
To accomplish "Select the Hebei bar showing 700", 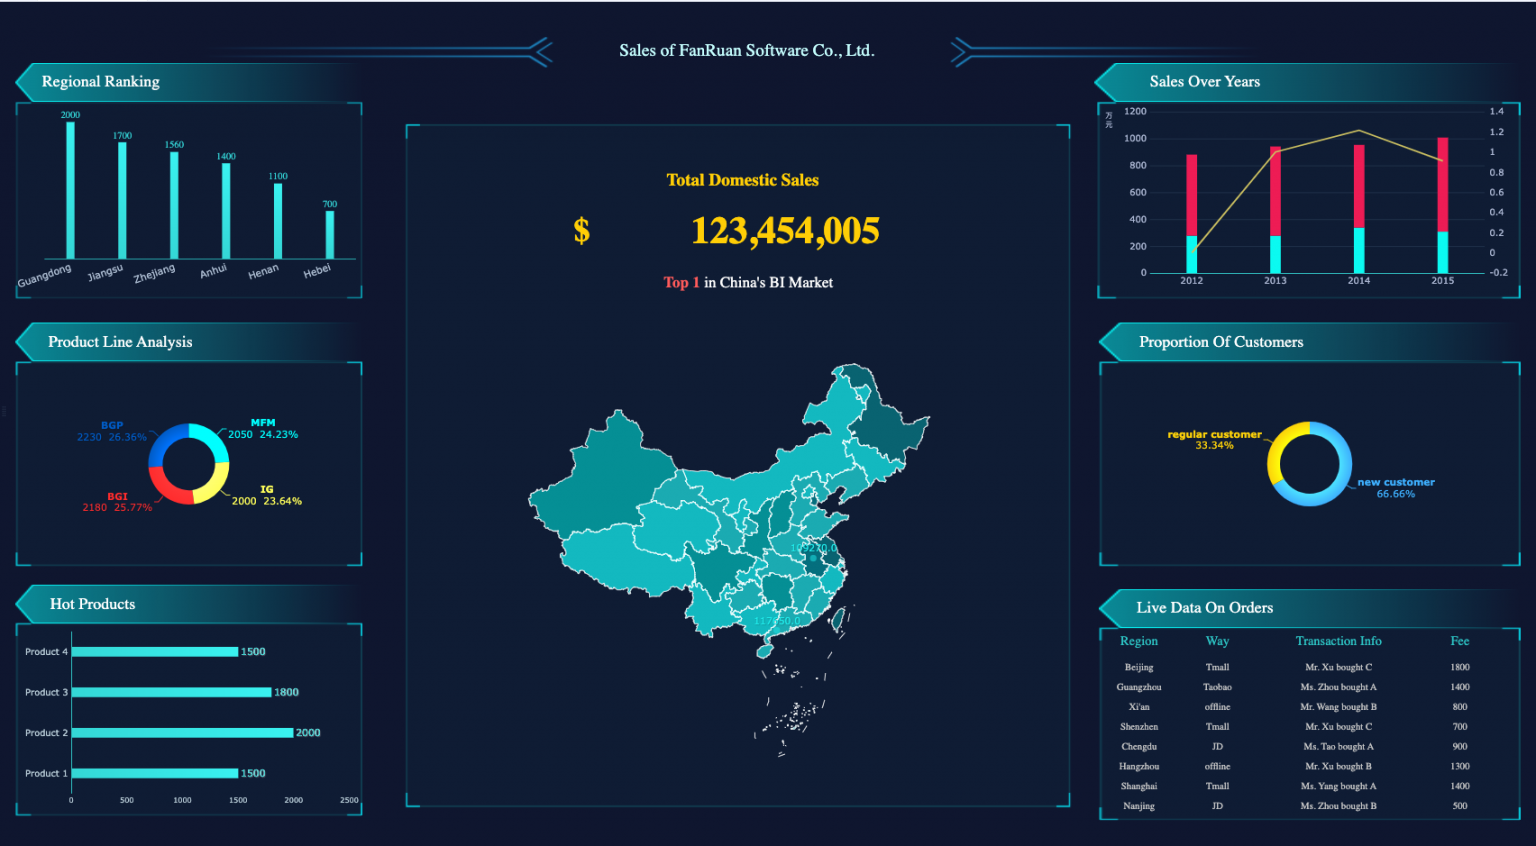I will pos(330,234).
